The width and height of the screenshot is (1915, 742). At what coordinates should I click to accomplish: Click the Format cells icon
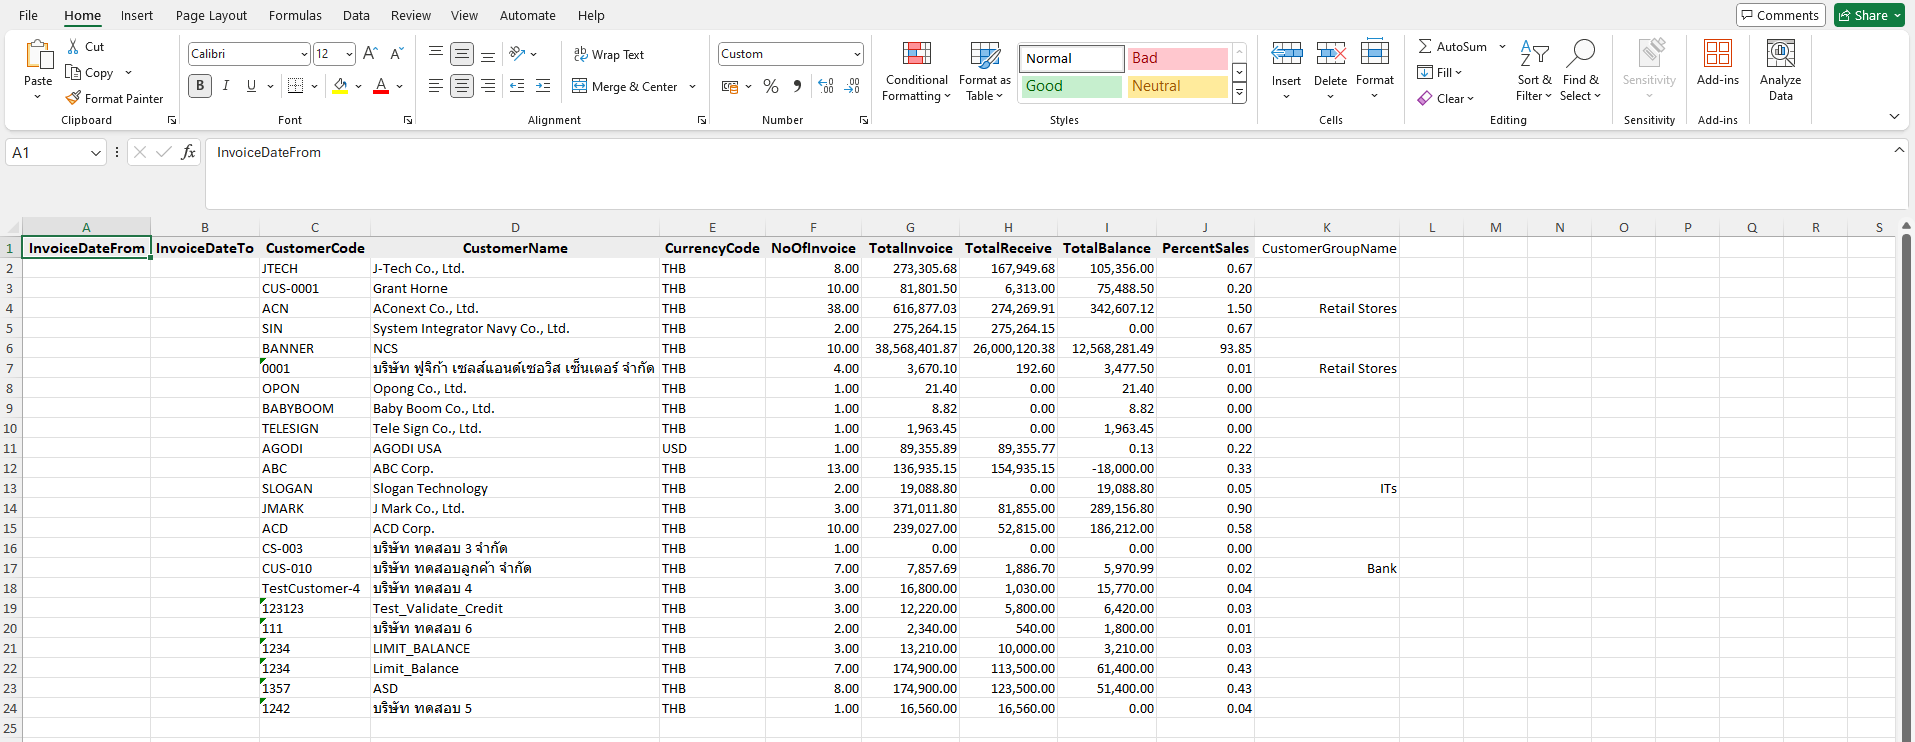click(1375, 54)
